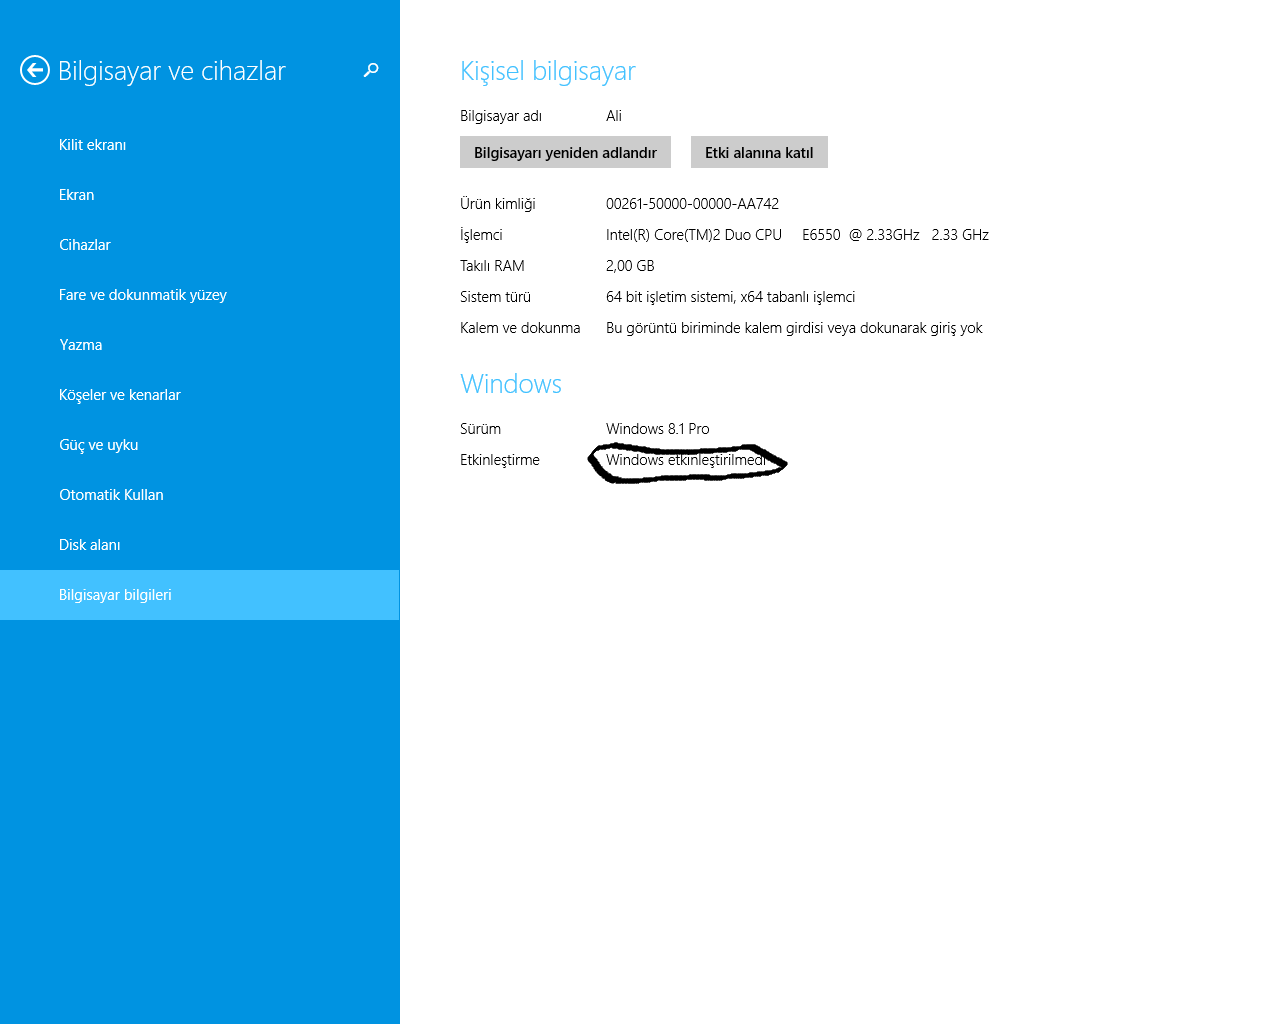The image size is (1280, 1024).
Task: Click computer name value Ali
Action: (x=614, y=116)
